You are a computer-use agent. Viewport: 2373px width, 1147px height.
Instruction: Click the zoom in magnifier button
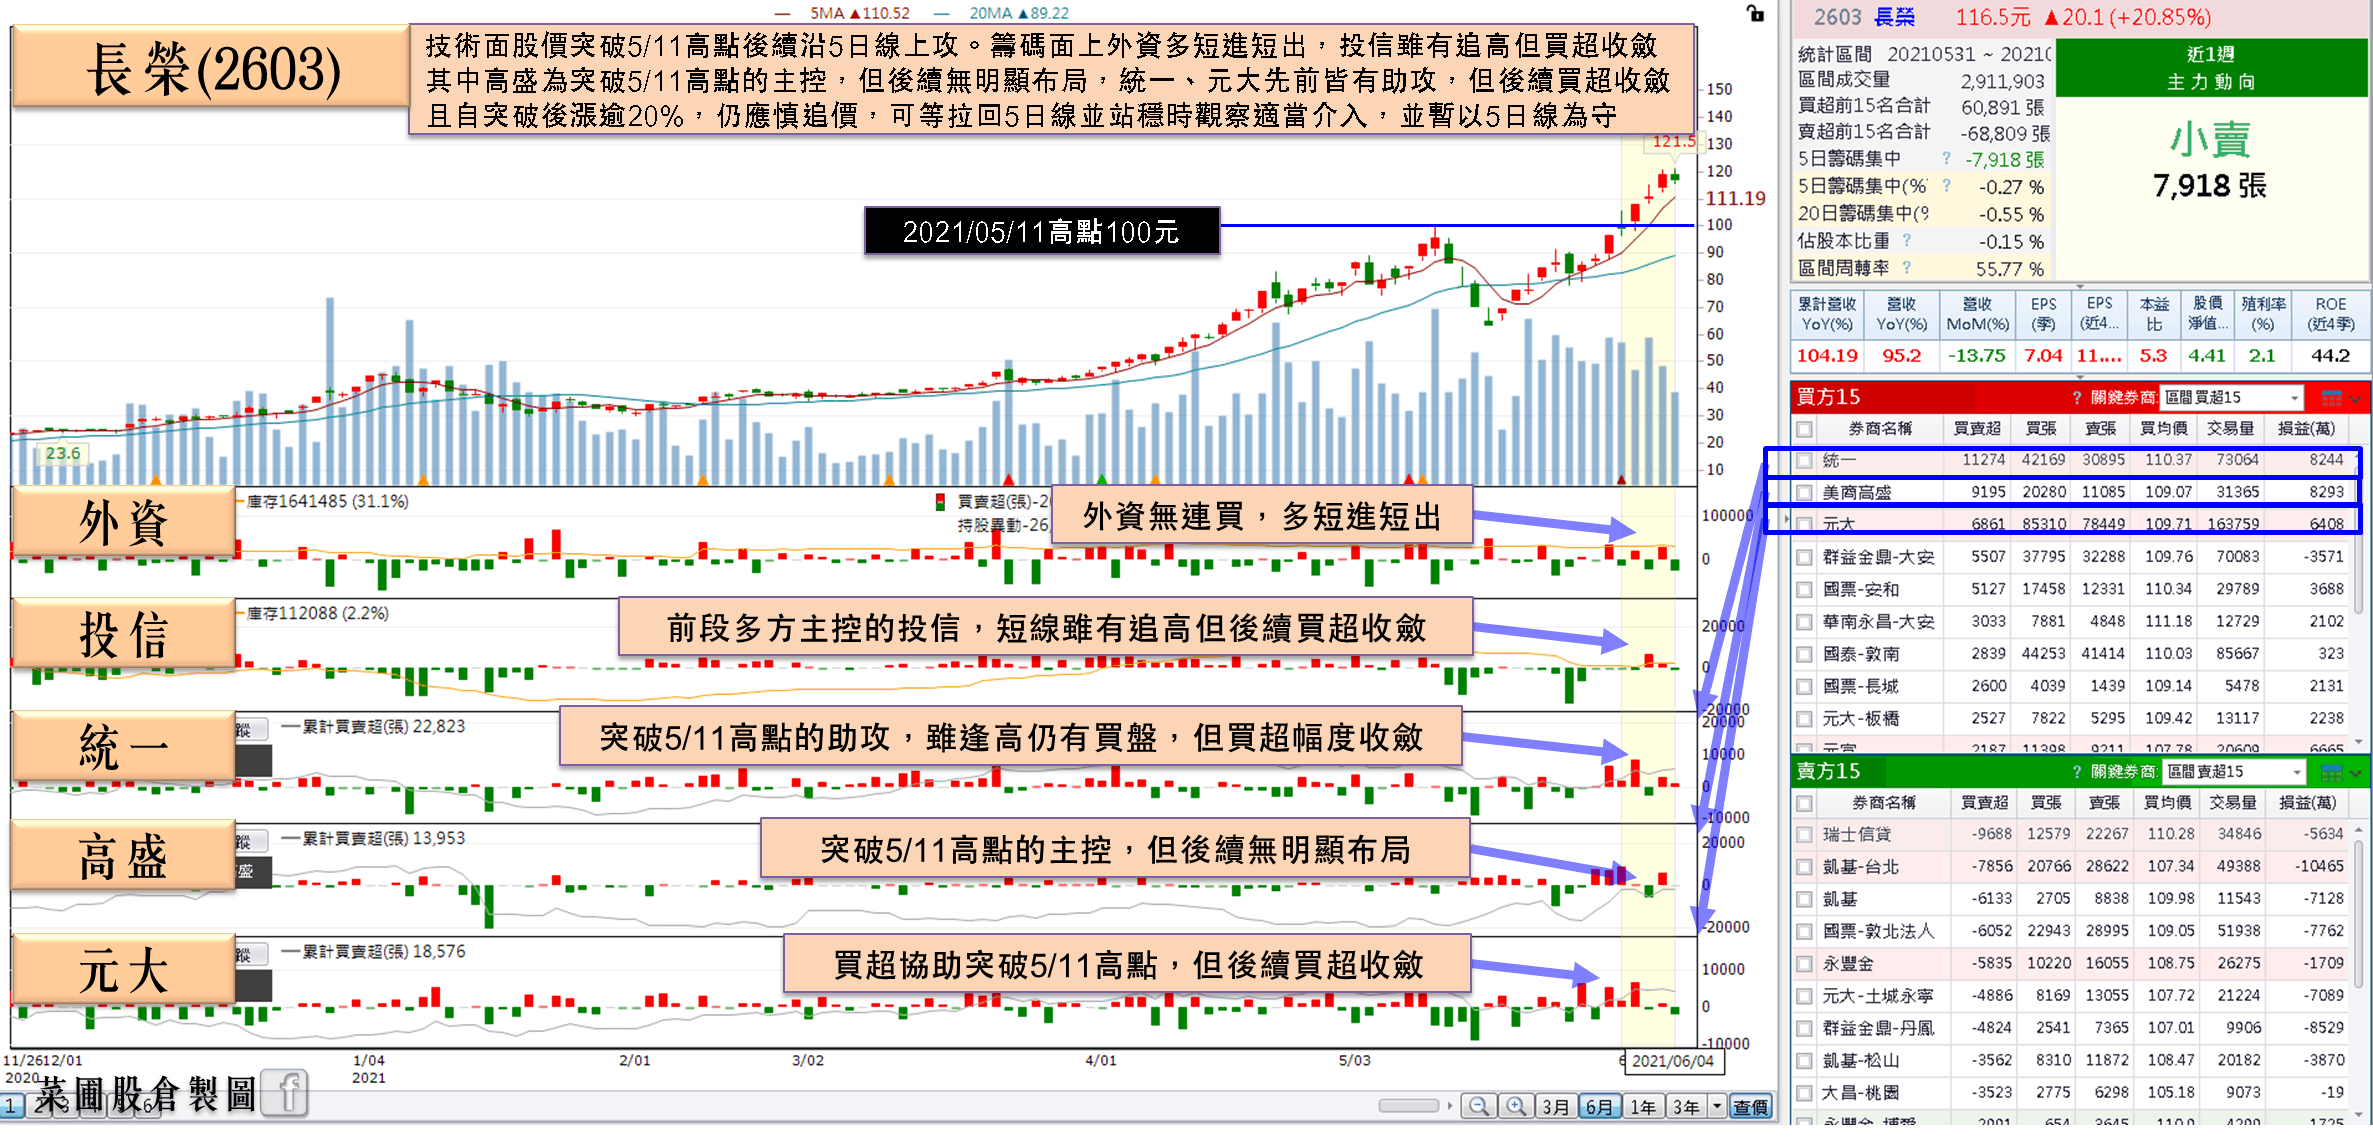tap(1516, 1106)
